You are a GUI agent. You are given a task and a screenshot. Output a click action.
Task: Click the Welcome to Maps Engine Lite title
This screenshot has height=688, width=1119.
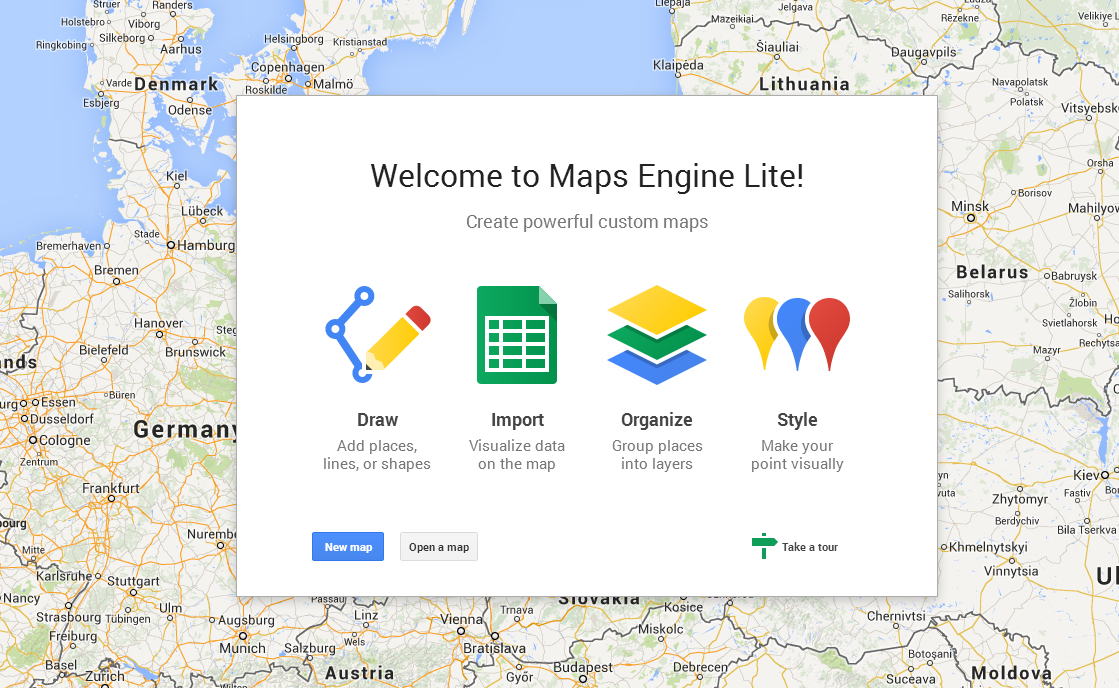[587, 176]
